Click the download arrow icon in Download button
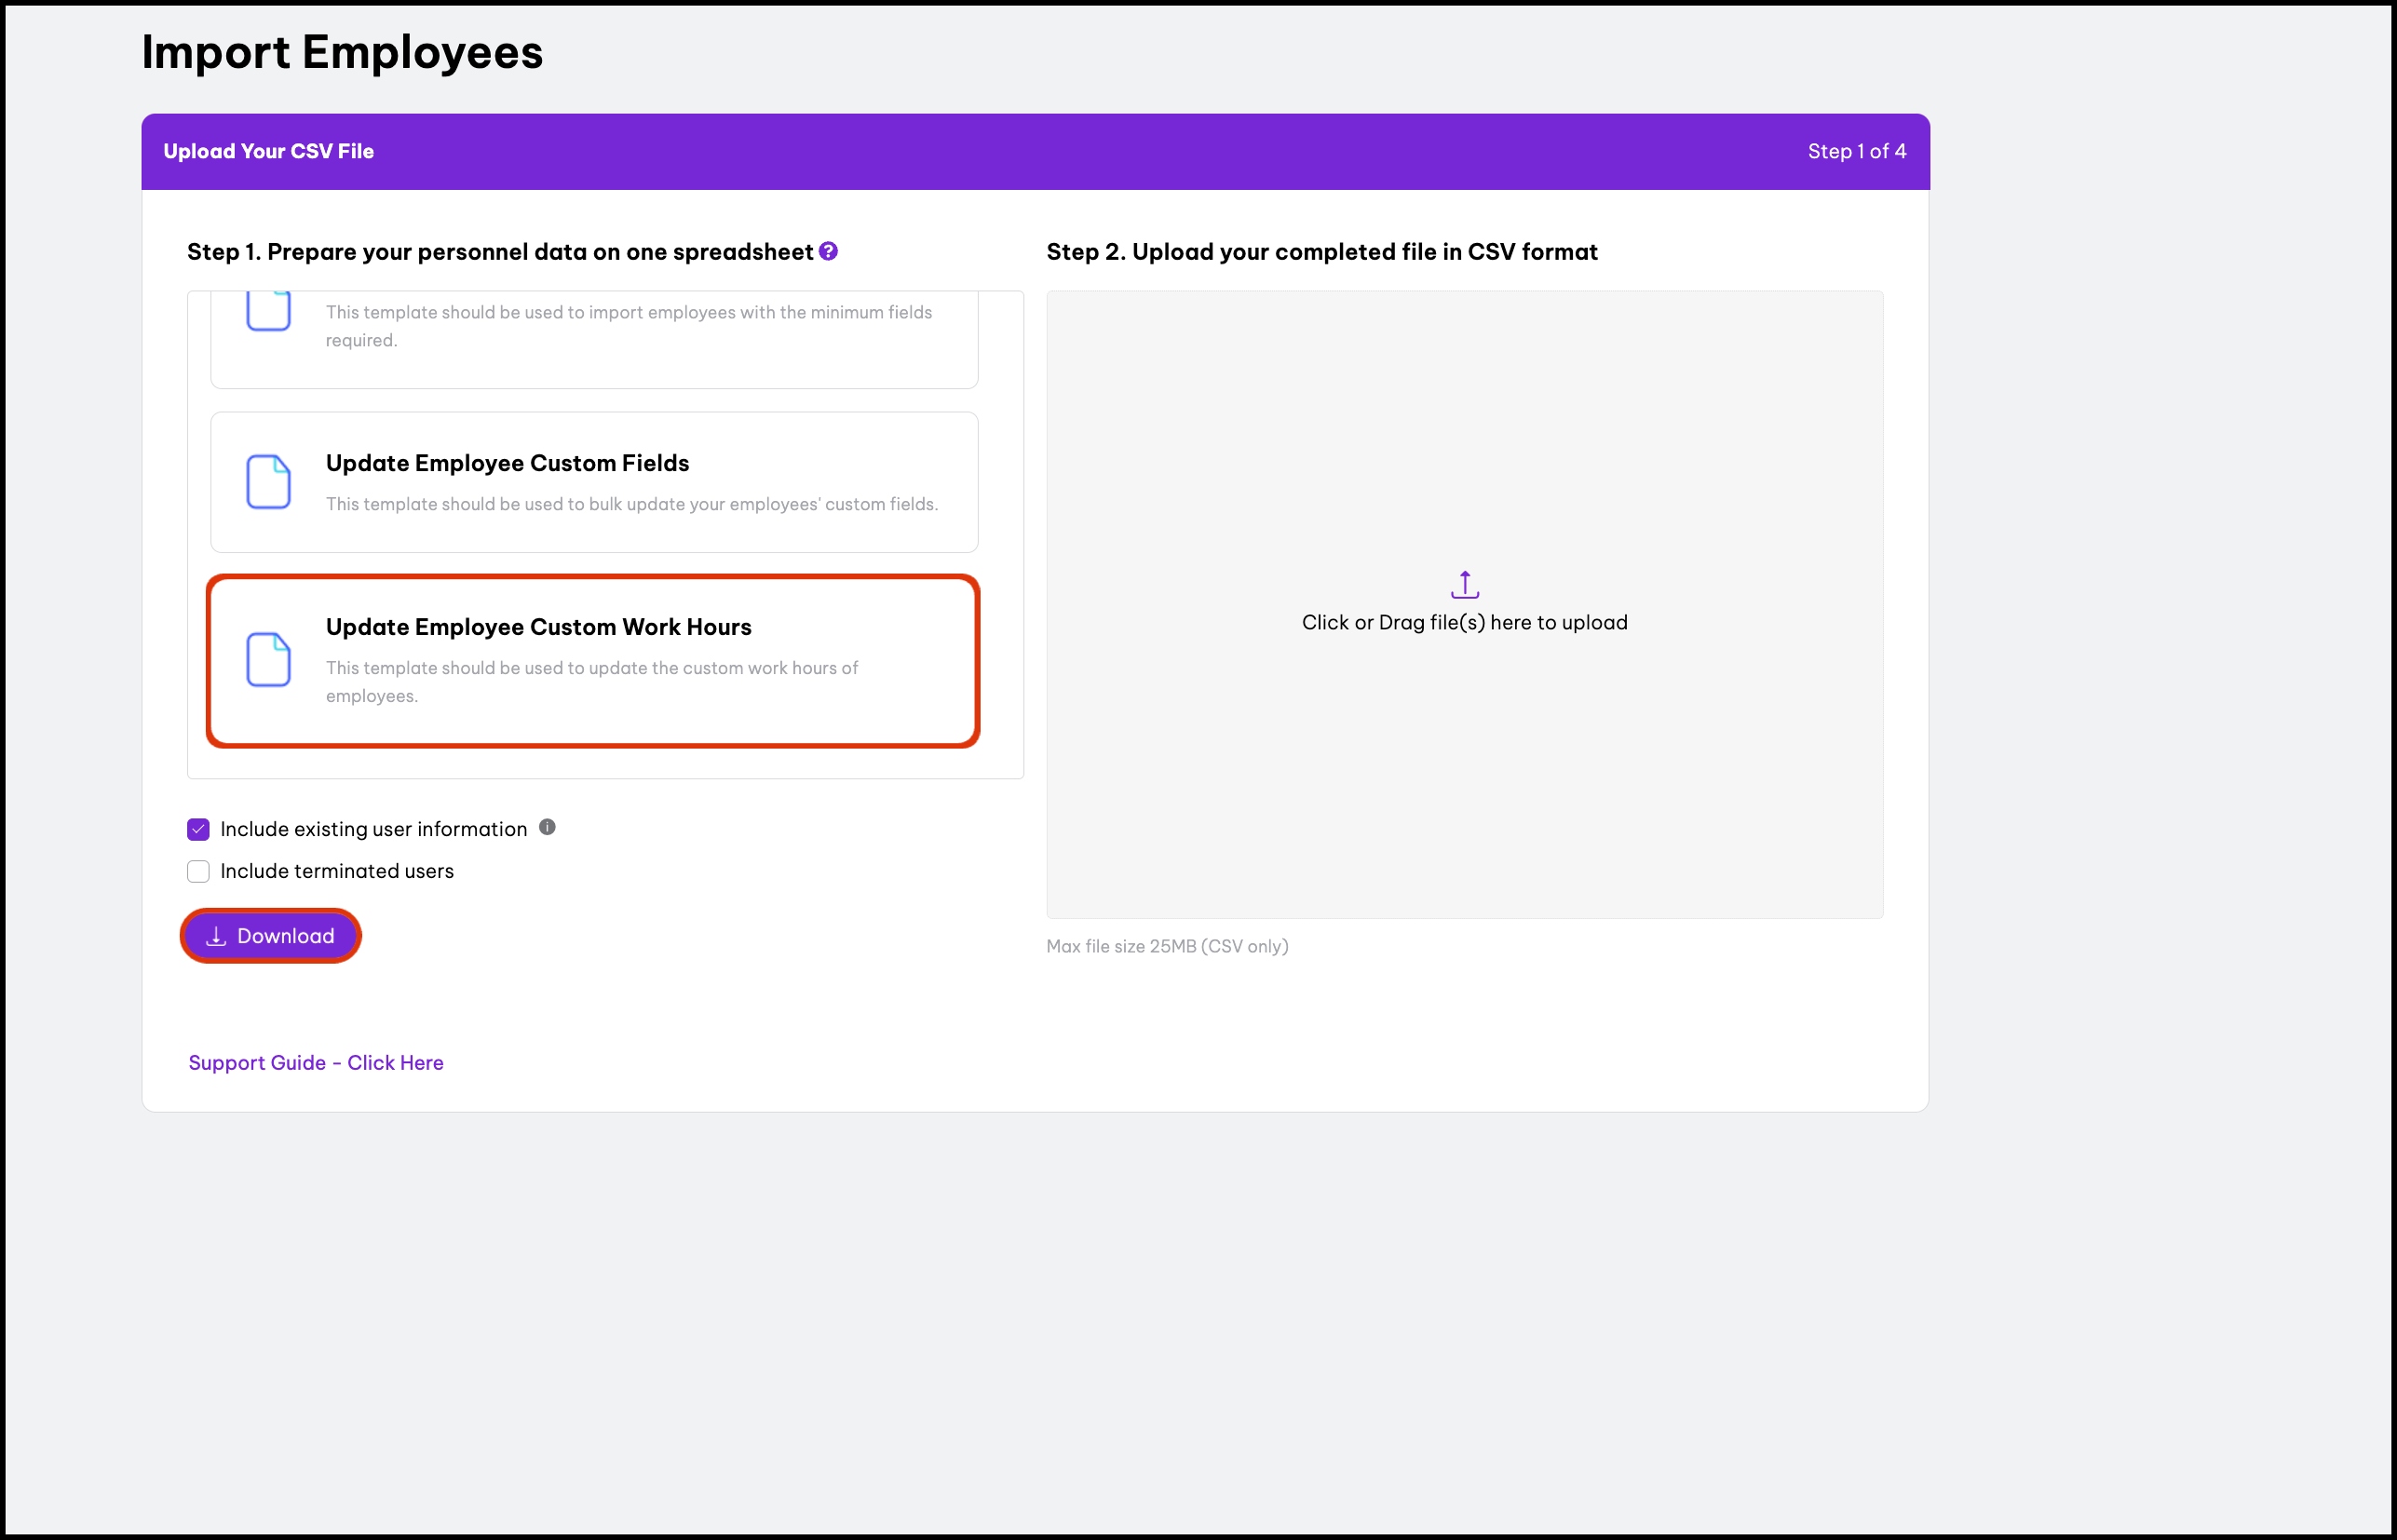The image size is (2397, 1540). tap(216, 936)
